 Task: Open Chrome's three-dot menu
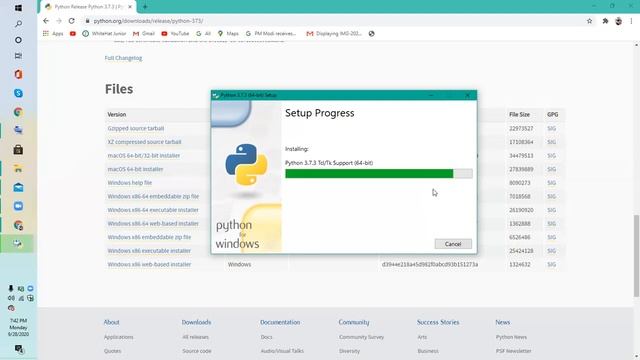pos(631,21)
